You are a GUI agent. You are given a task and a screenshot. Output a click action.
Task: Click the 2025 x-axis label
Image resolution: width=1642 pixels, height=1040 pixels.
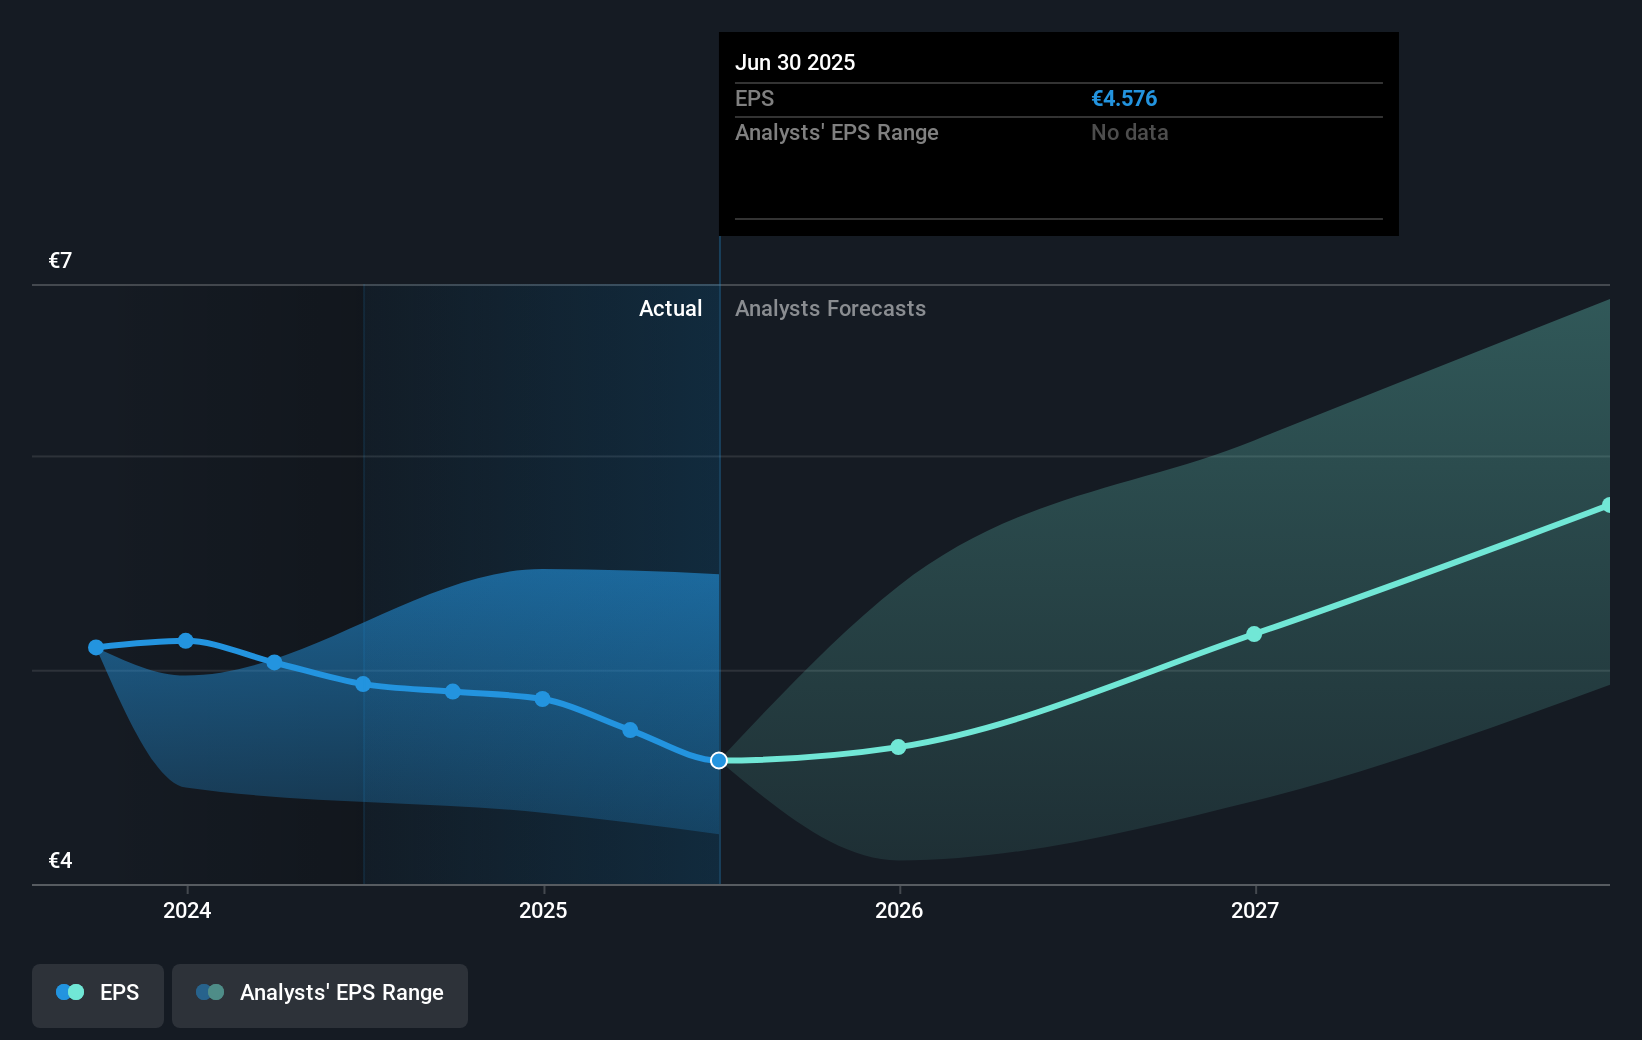point(543,910)
